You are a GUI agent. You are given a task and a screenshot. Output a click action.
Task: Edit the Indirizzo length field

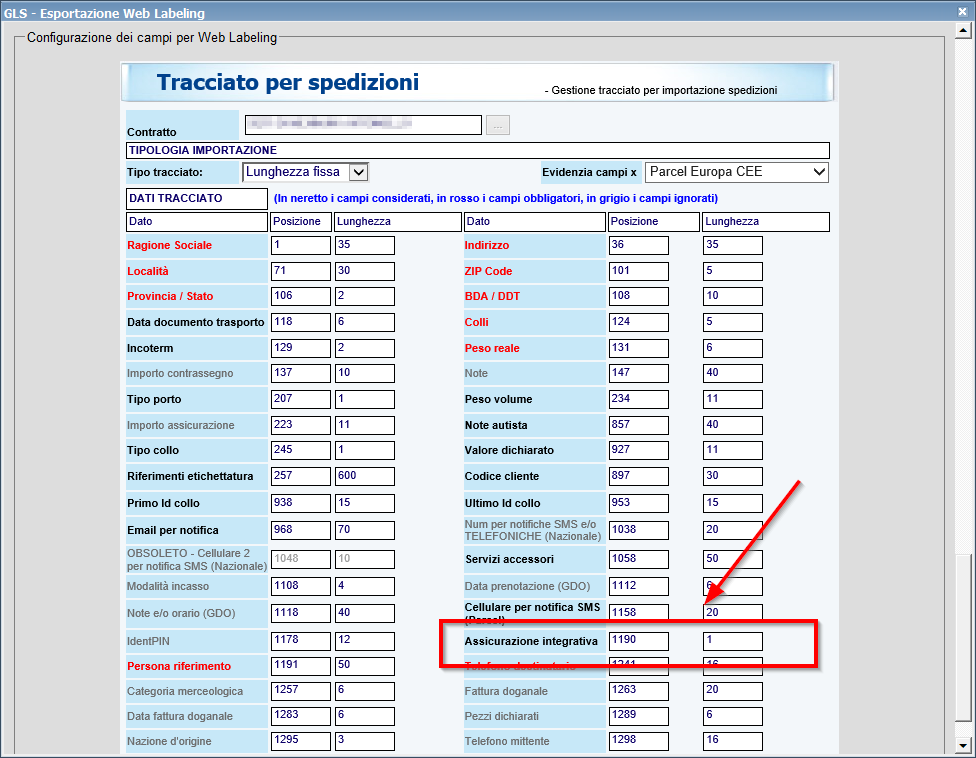coord(733,245)
